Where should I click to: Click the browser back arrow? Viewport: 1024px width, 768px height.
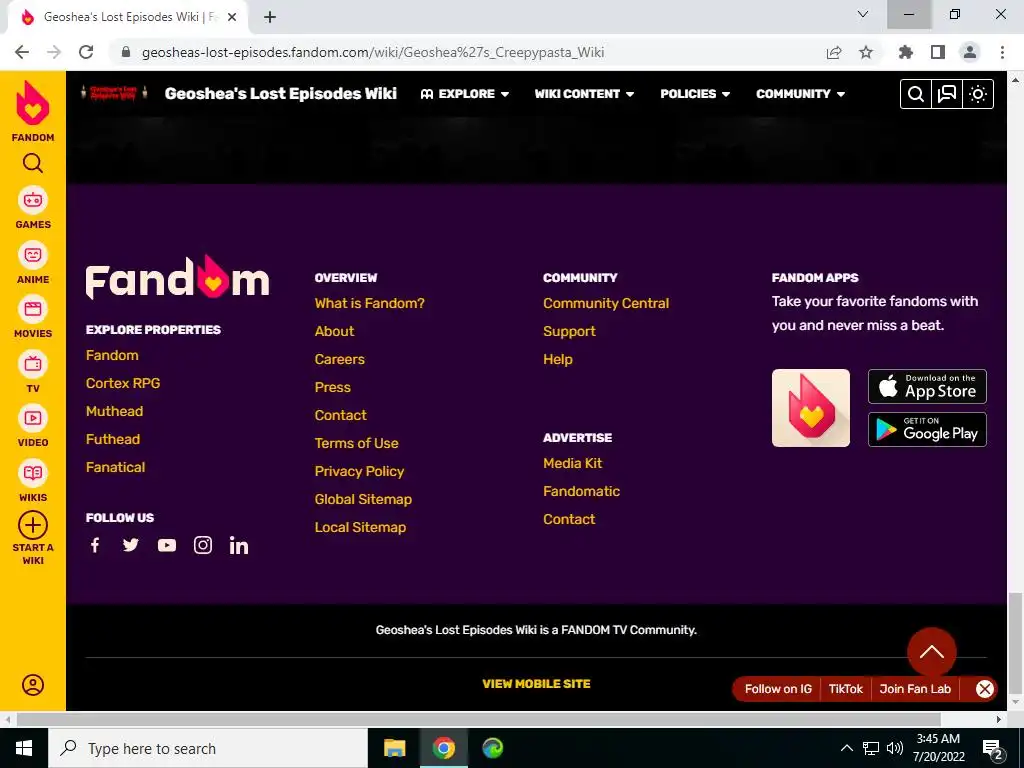pyautogui.click(x=22, y=52)
